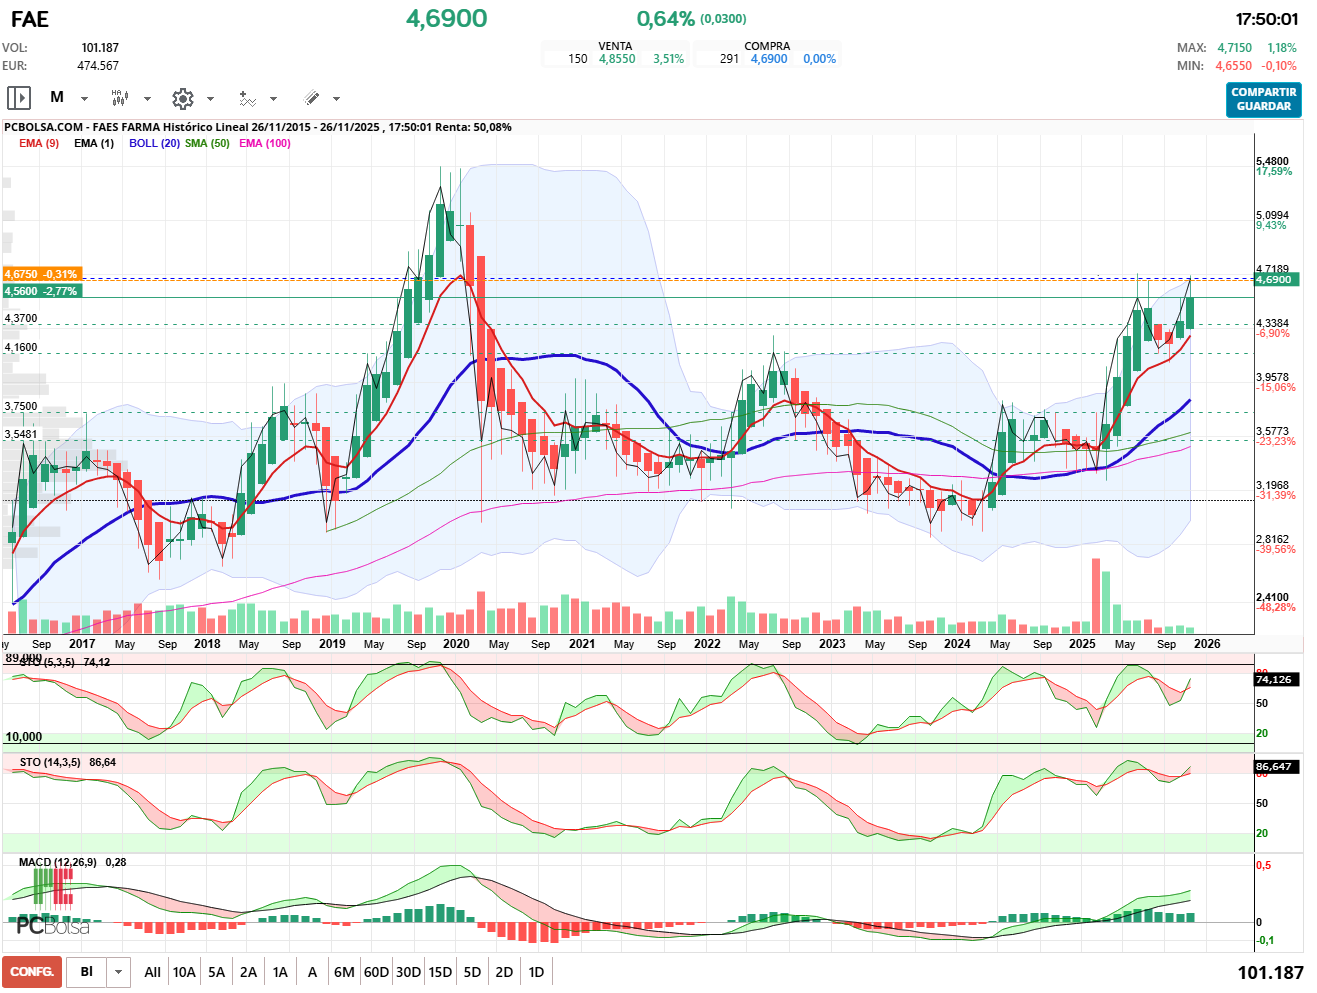This screenshot has height=993, width=1317.
Task: Expand the drawing tools dropdown arrow
Action: click(x=336, y=99)
